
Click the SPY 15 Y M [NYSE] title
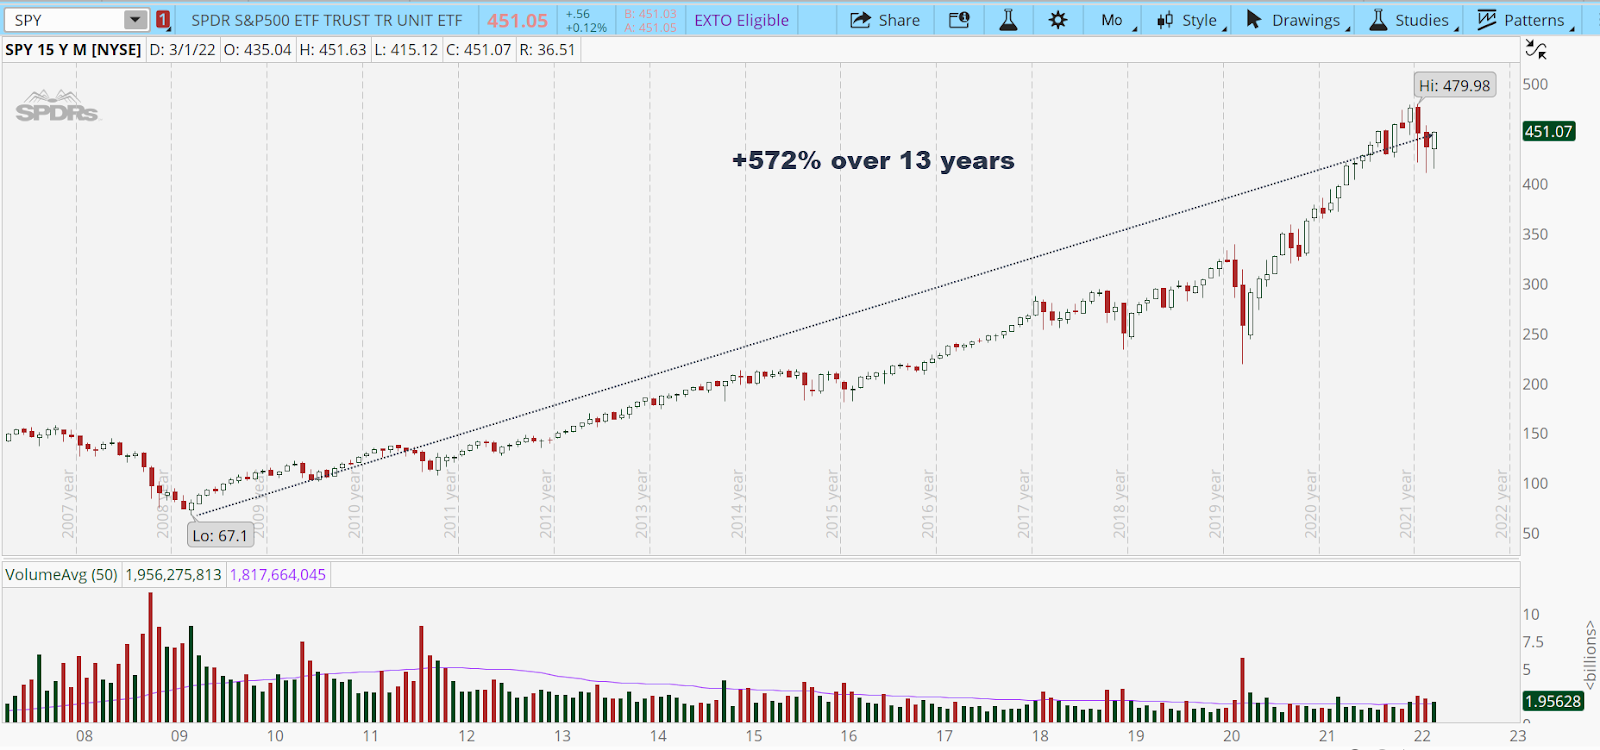(x=73, y=49)
